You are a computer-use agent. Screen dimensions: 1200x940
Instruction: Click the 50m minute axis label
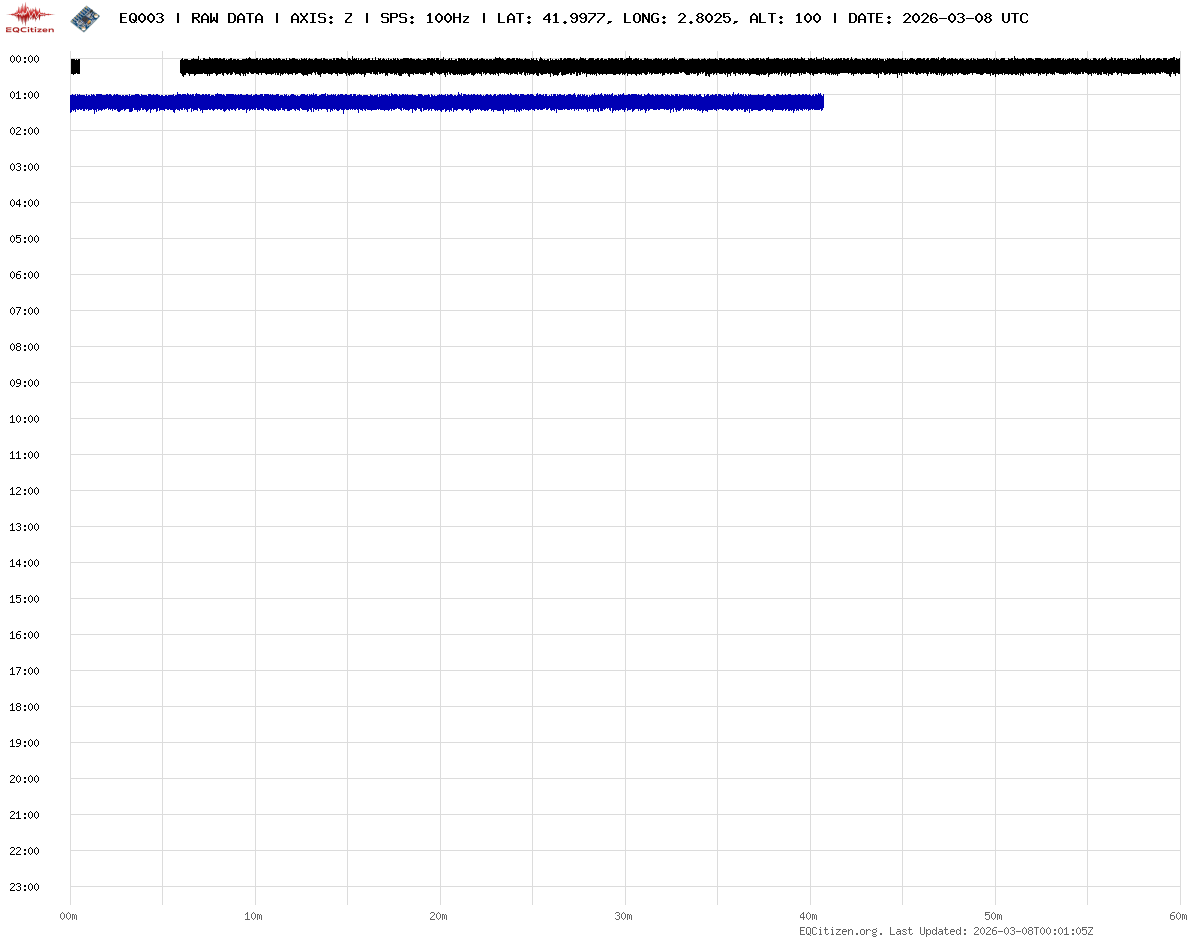coord(994,916)
